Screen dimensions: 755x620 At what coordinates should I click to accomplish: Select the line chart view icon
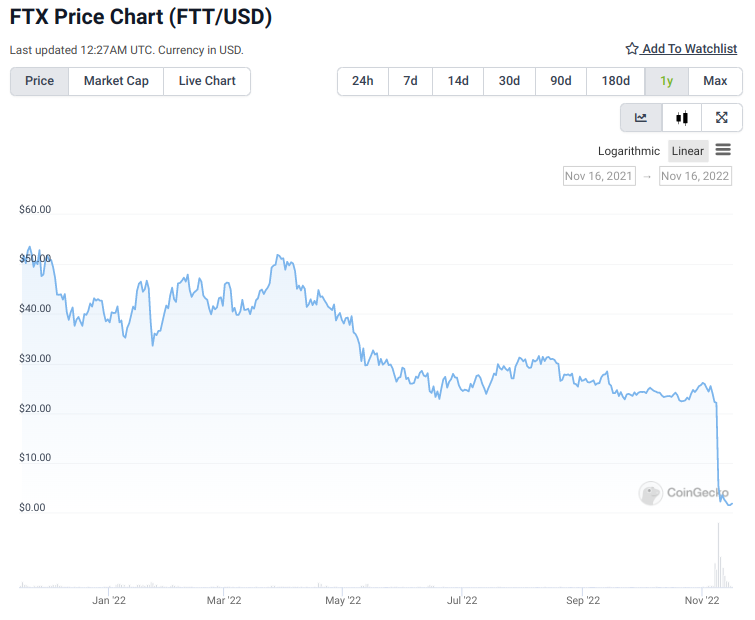[641, 118]
